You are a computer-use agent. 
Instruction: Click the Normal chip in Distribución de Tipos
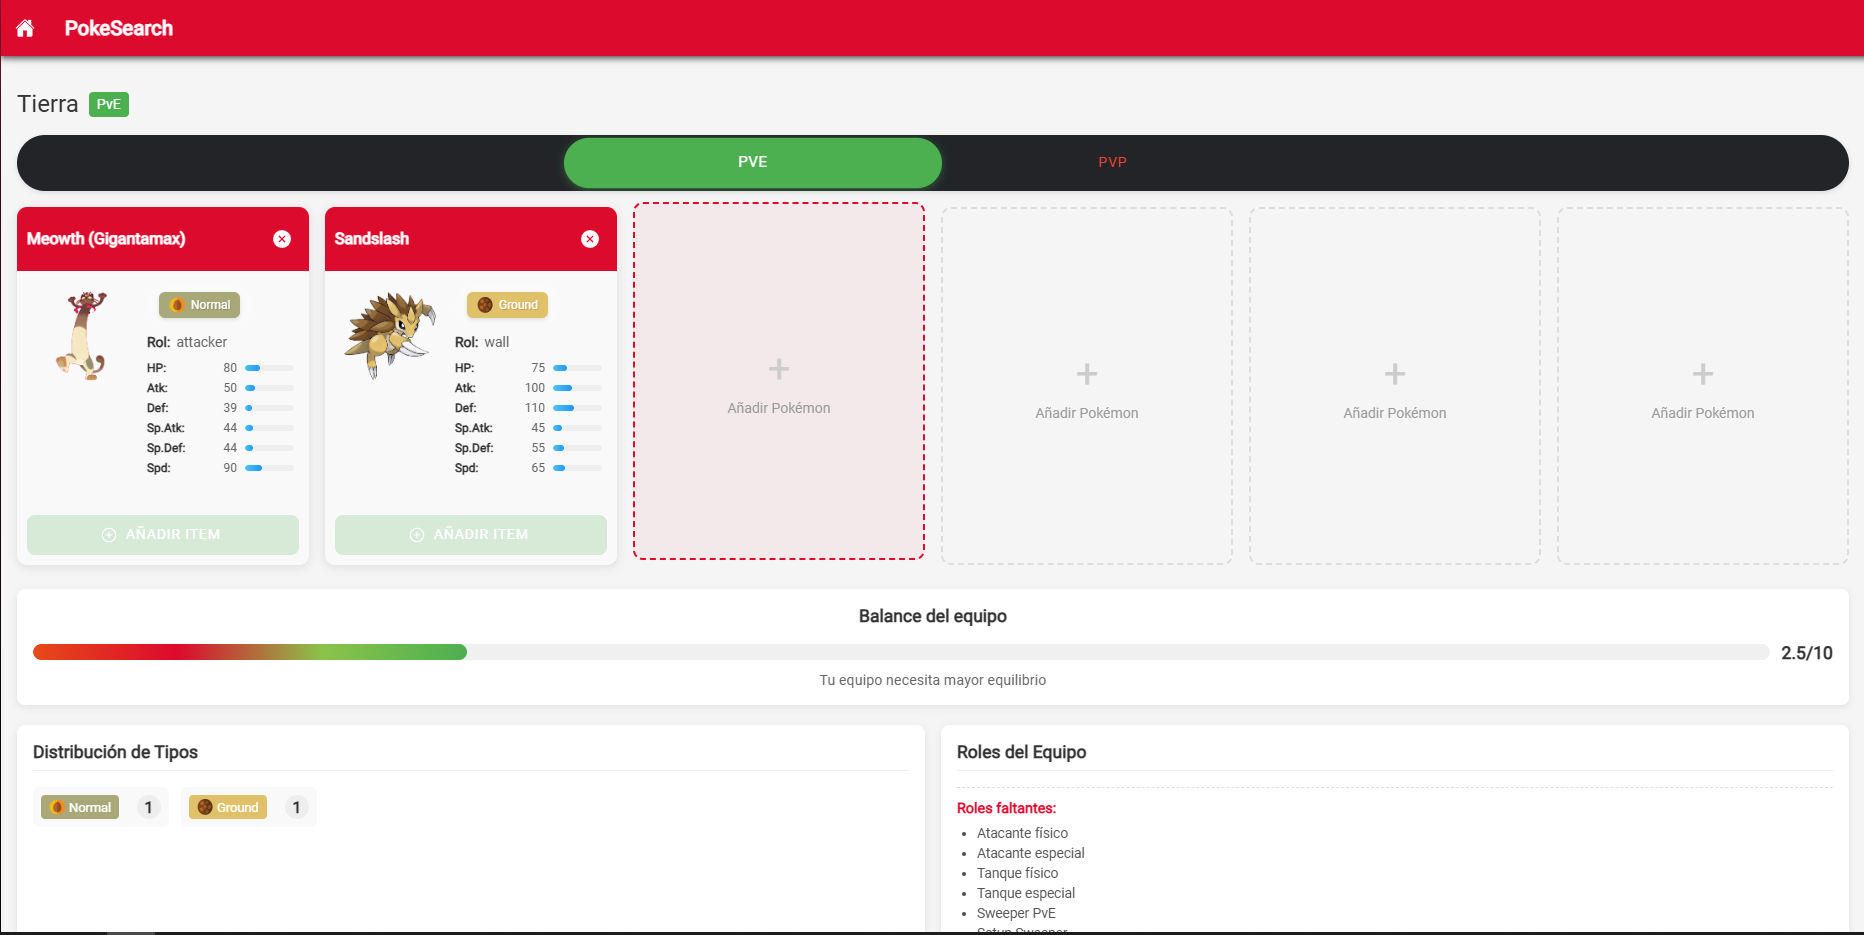(x=80, y=807)
